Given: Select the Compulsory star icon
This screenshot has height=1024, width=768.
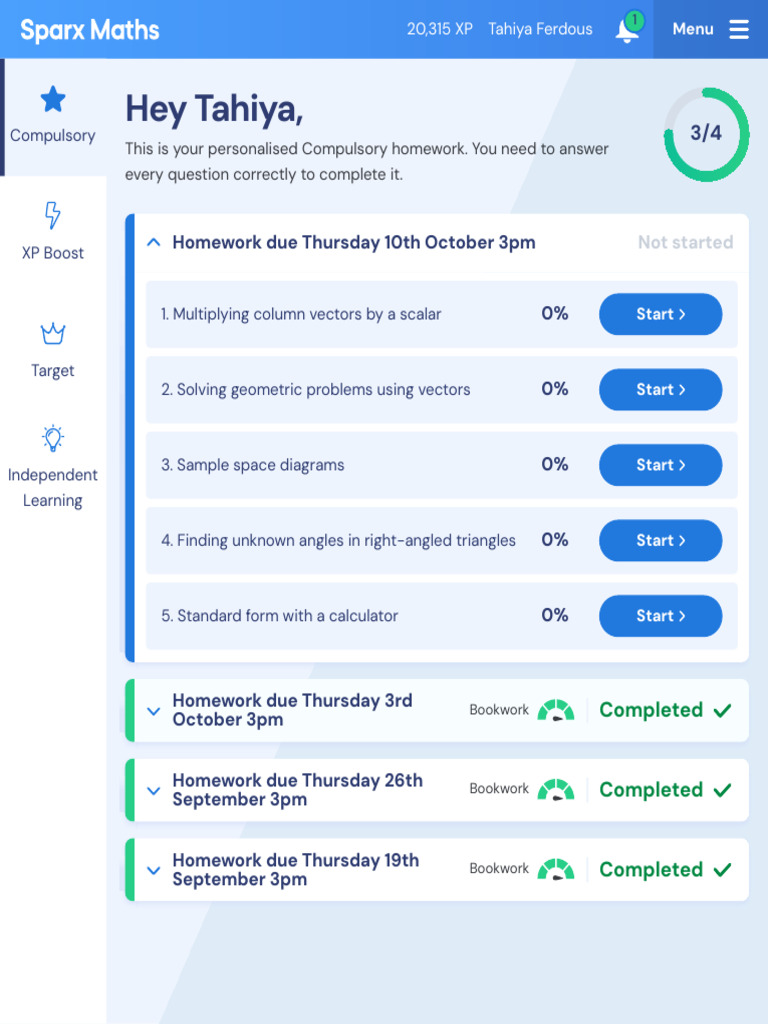Looking at the screenshot, I should pyautogui.click(x=53, y=99).
